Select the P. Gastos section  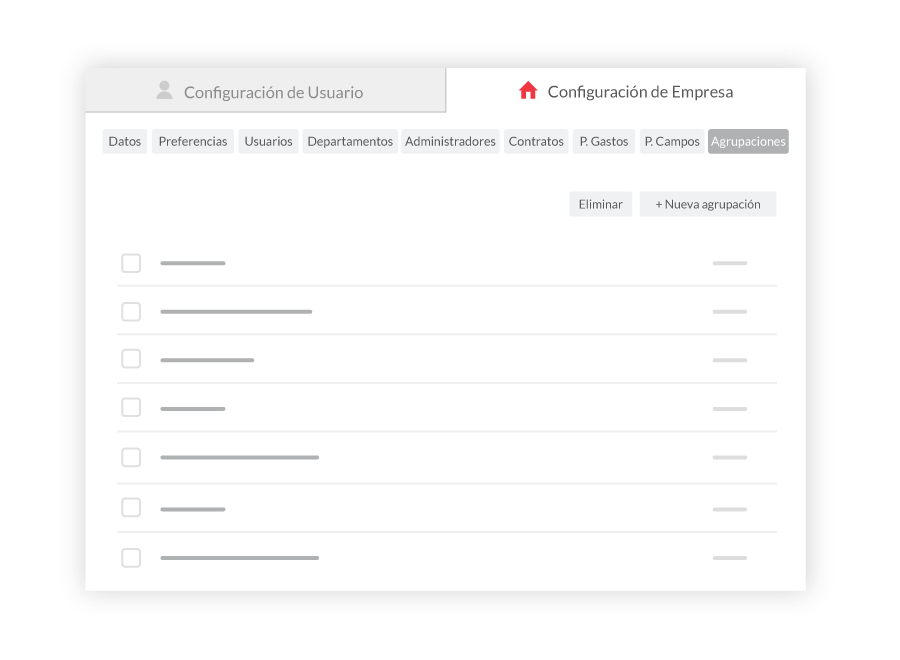pyautogui.click(x=604, y=141)
